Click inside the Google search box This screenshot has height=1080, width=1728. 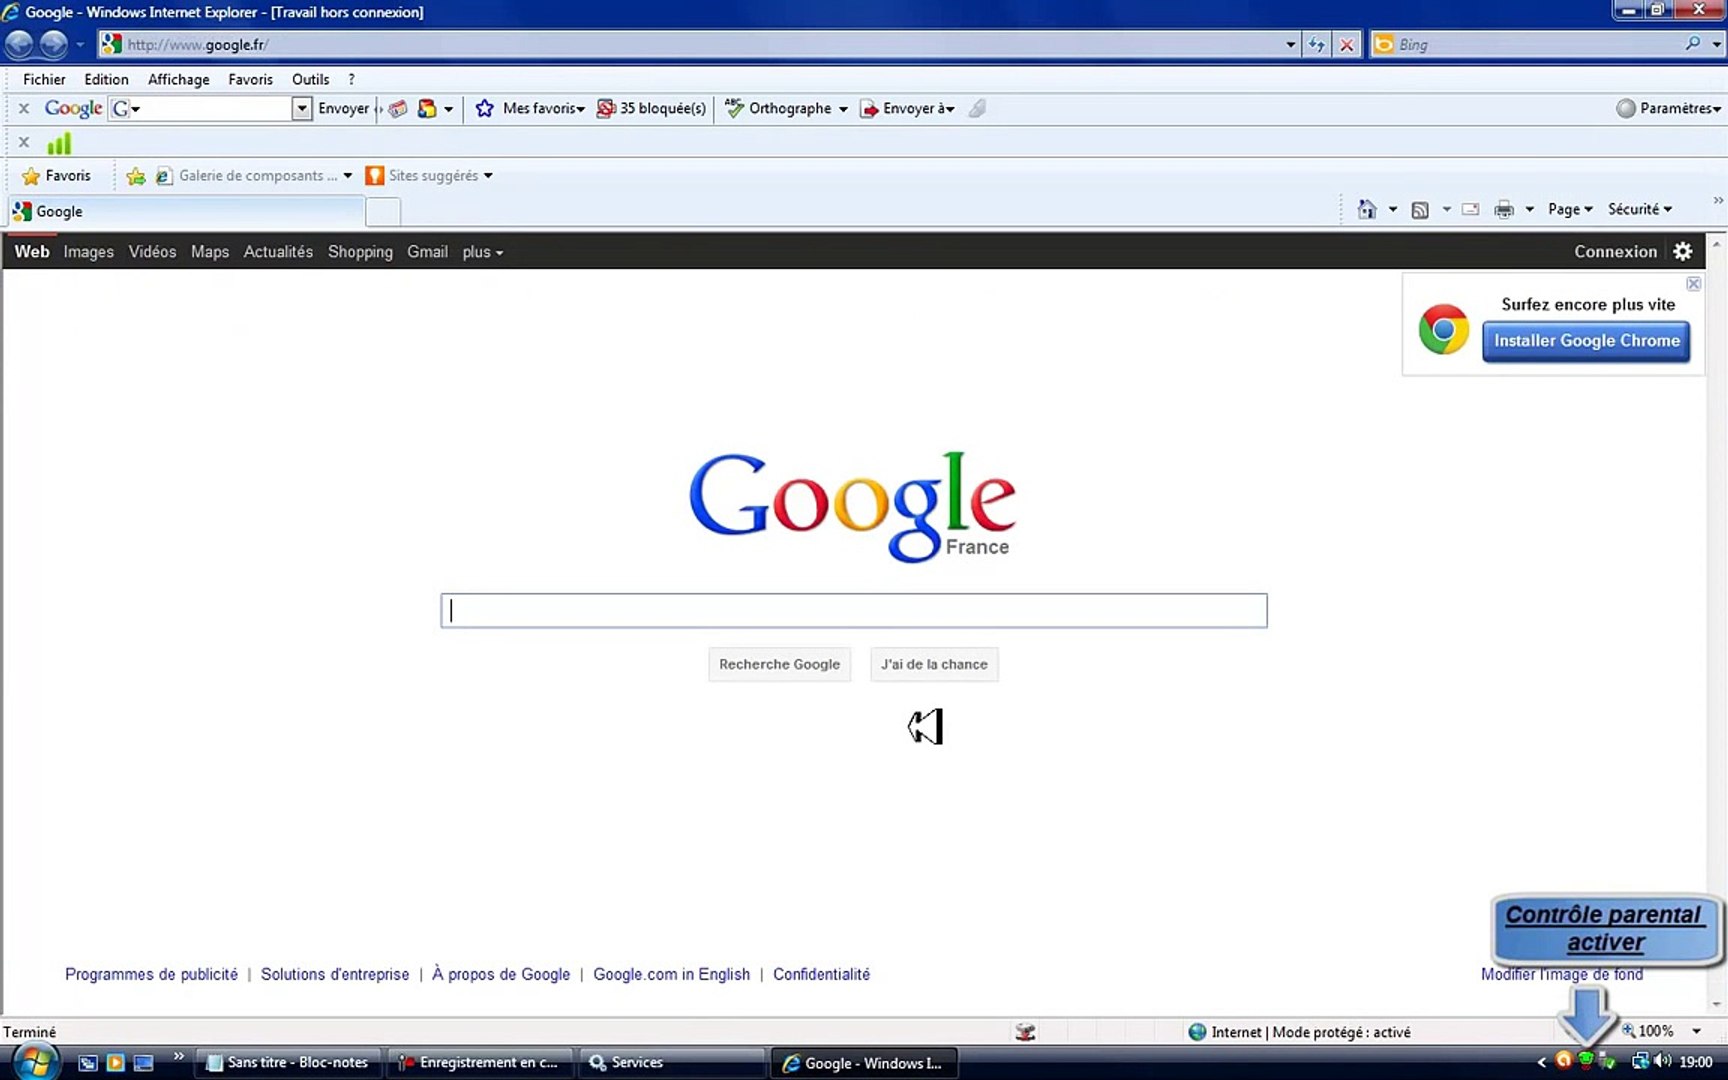(853, 610)
